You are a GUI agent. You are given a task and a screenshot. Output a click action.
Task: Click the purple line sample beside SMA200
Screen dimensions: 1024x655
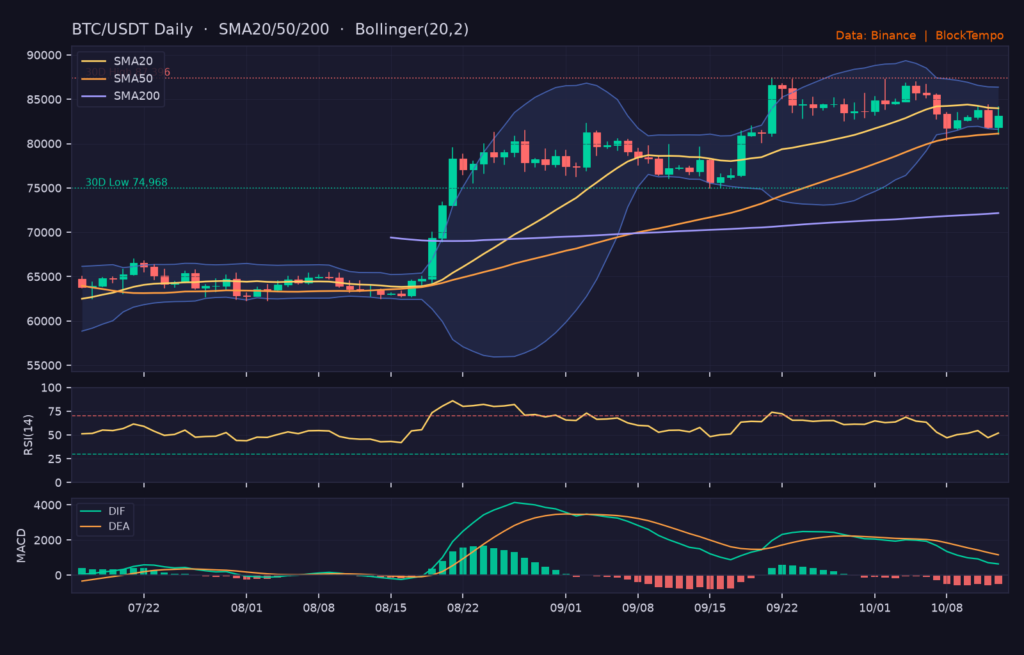(93, 96)
